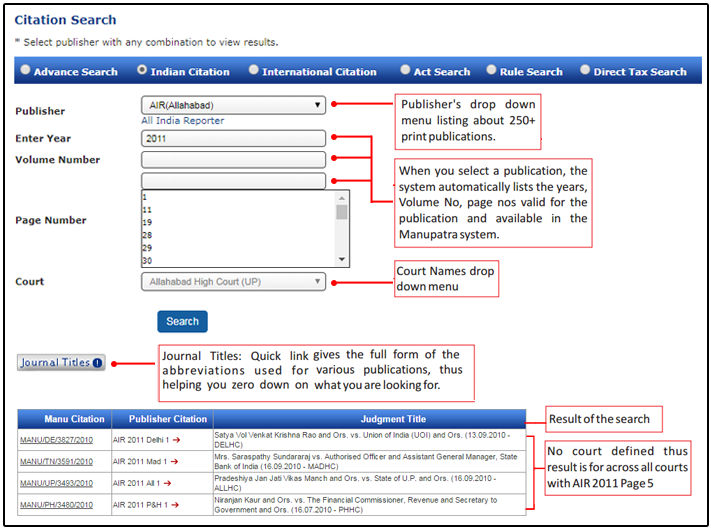Click the Volume Number input field
Image resolution: width=711 pixels, height=532 pixels.
234,160
